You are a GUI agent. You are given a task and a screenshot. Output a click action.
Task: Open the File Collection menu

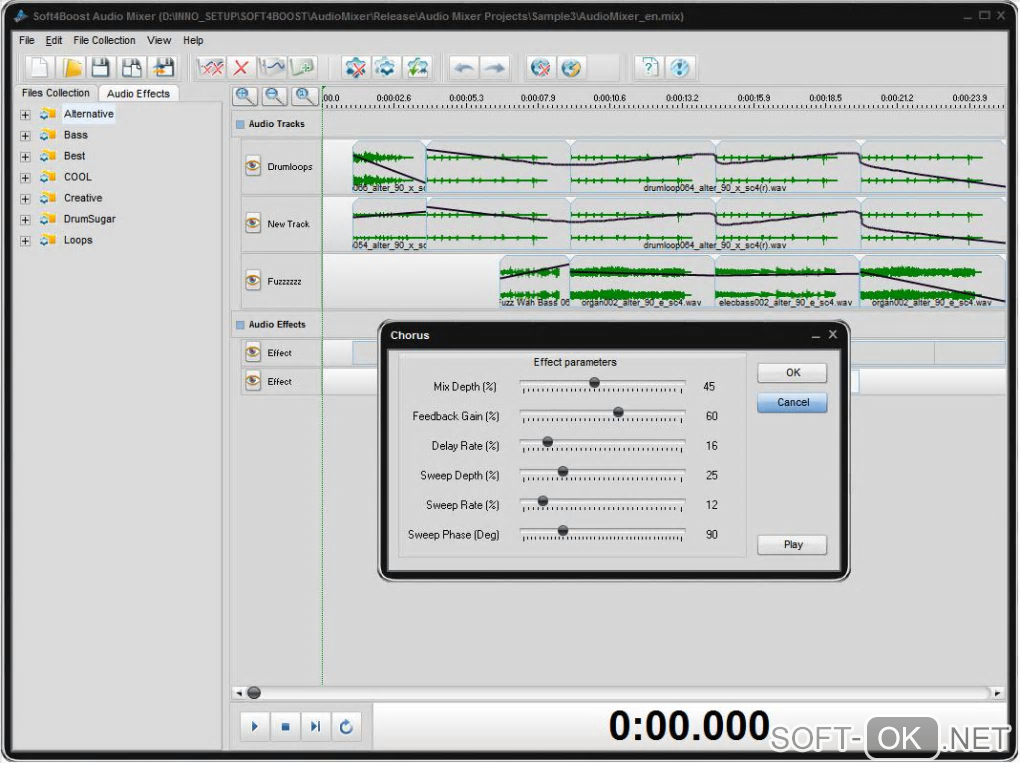[104, 40]
